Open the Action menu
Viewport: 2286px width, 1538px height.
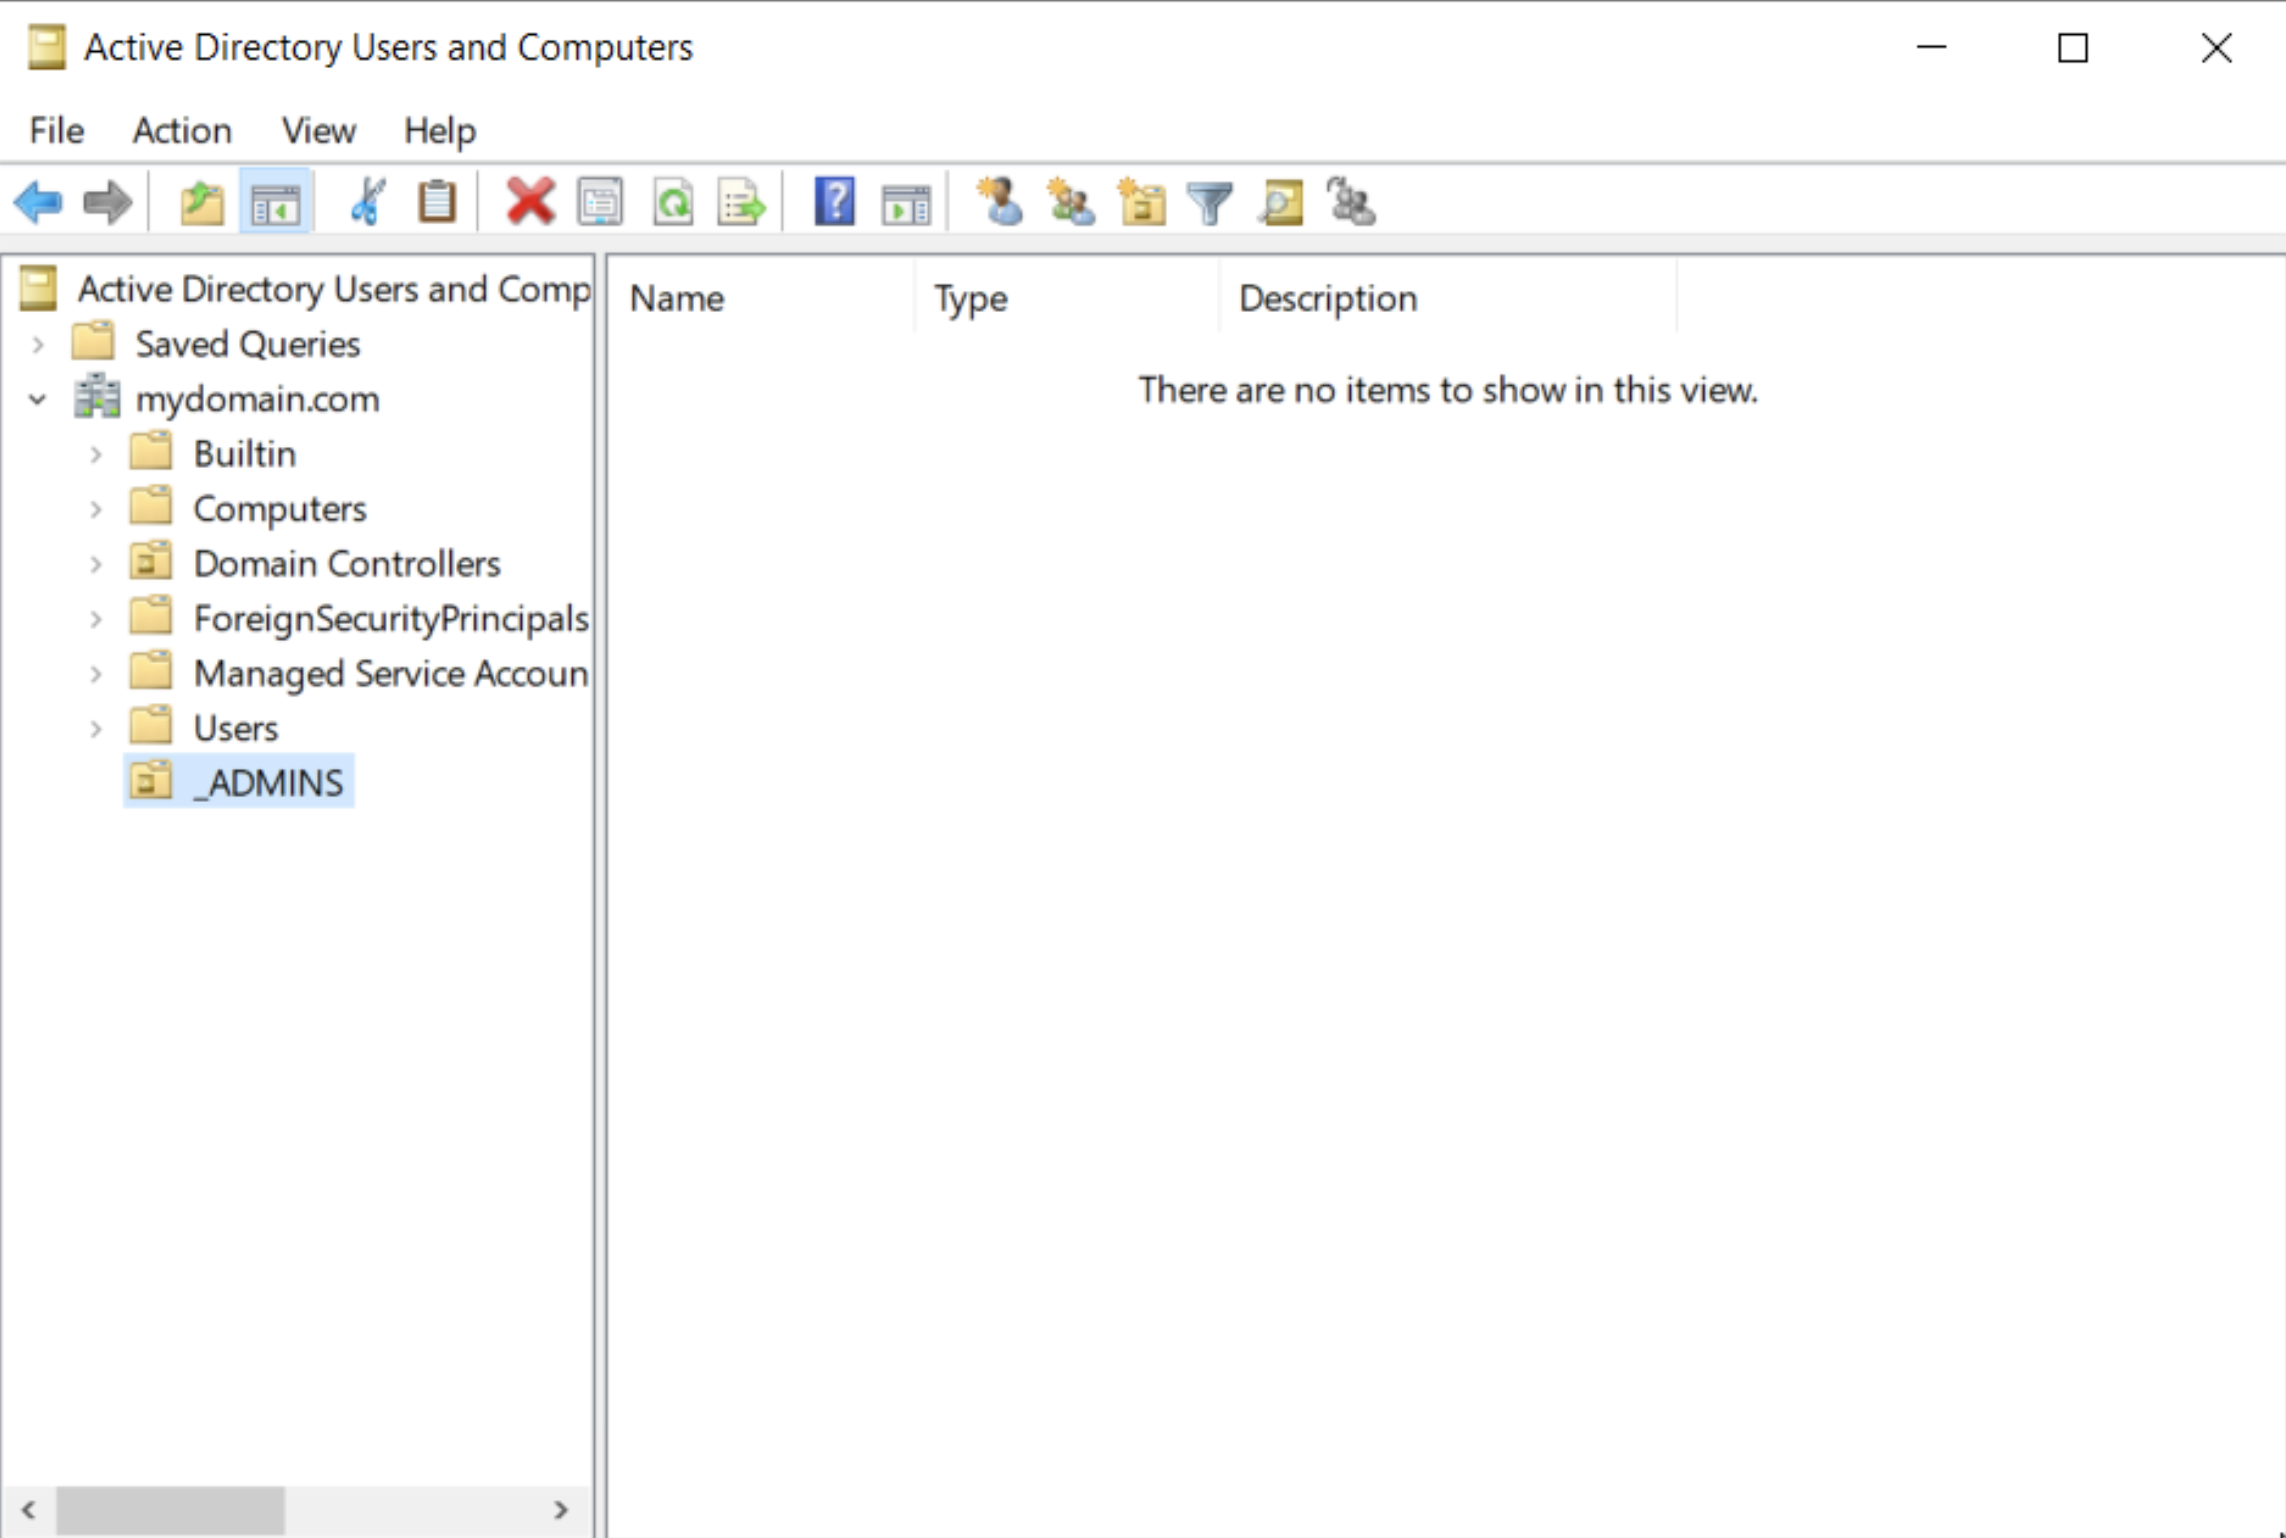(x=182, y=131)
